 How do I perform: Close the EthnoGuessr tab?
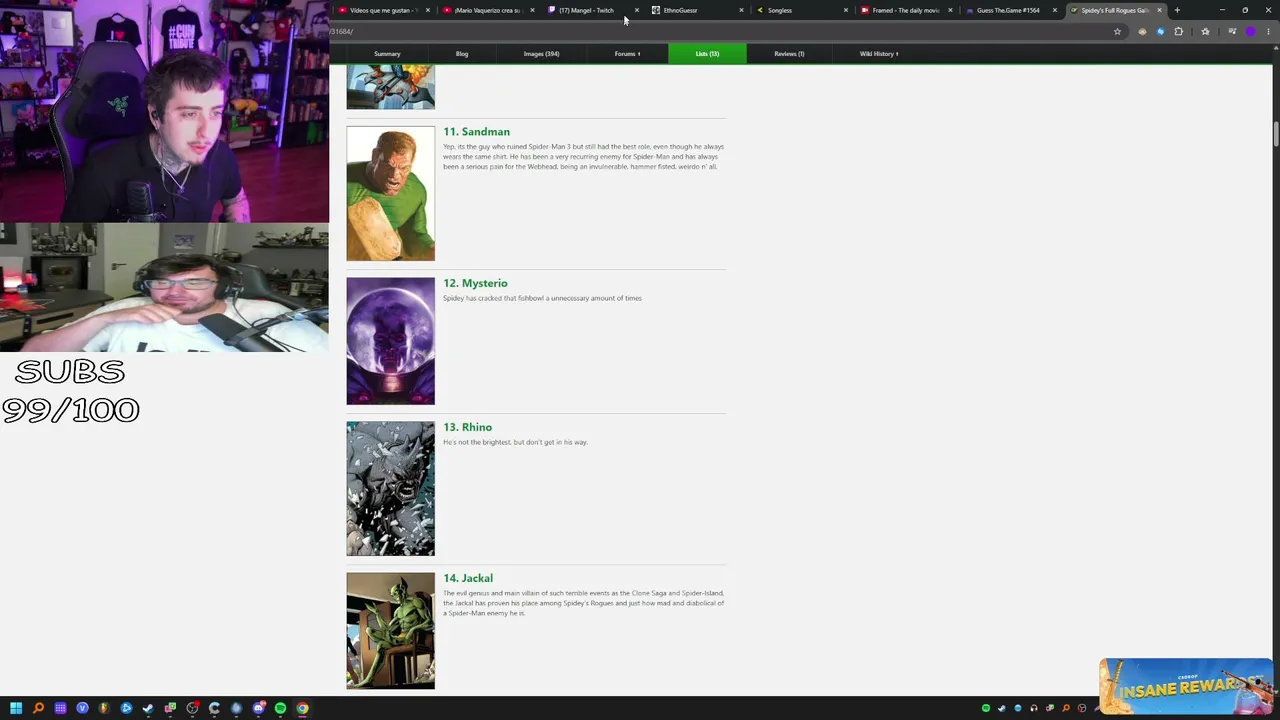coord(741,10)
